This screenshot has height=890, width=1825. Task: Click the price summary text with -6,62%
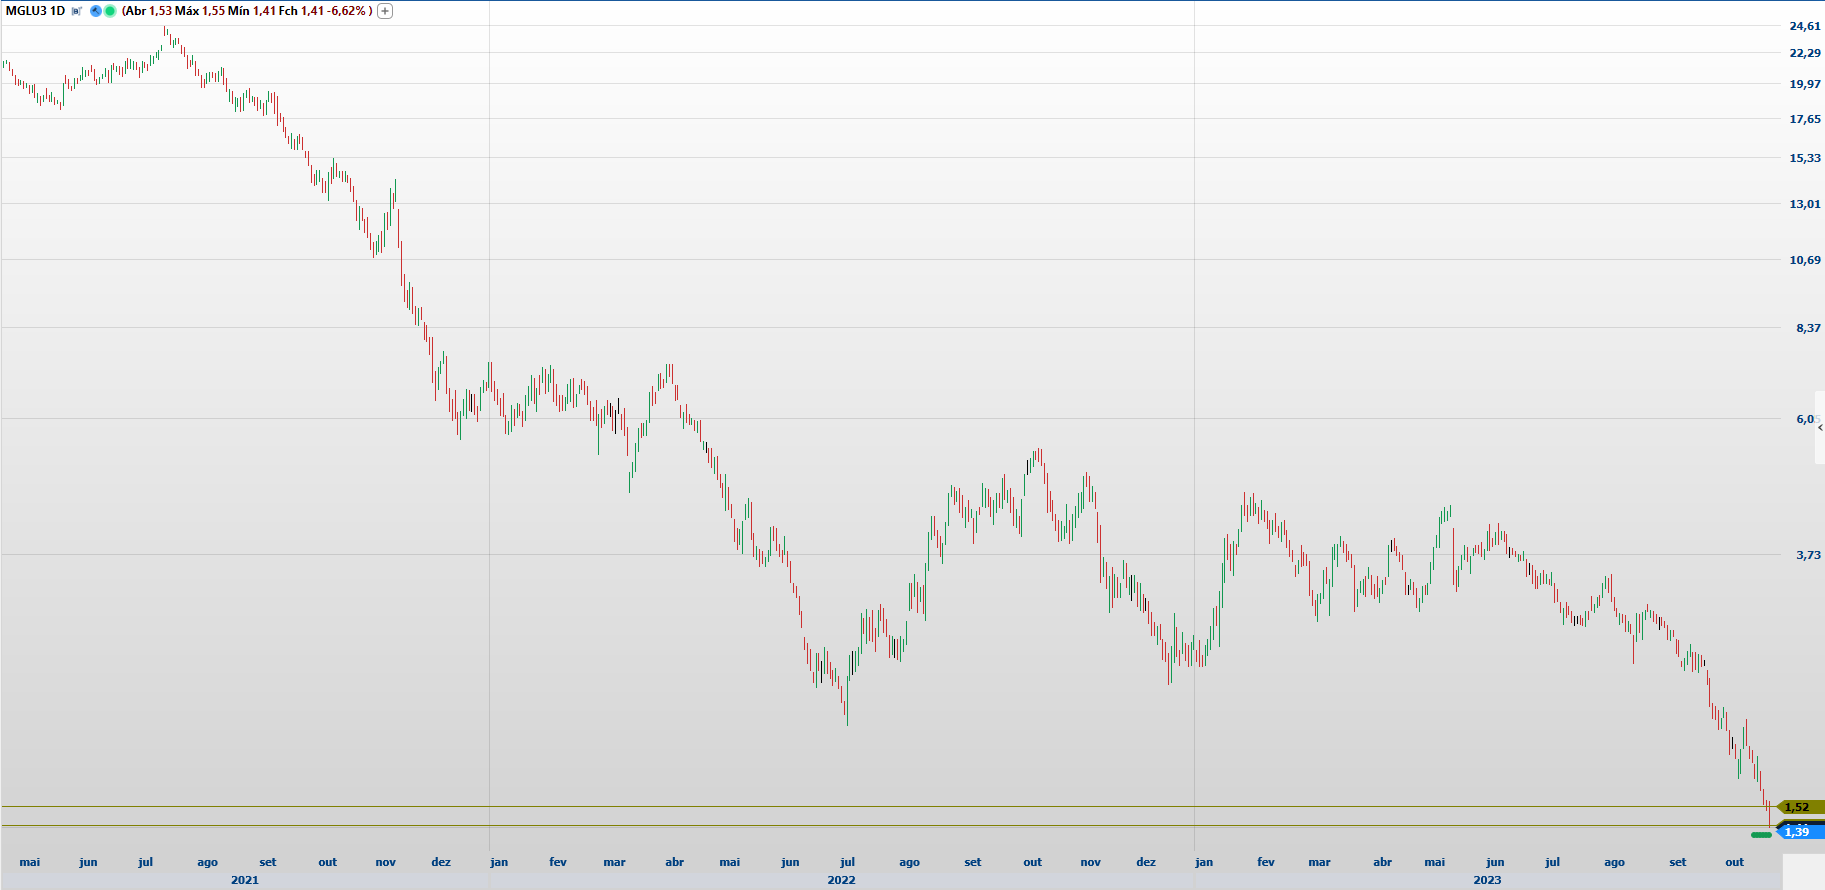tap(247, 11)
